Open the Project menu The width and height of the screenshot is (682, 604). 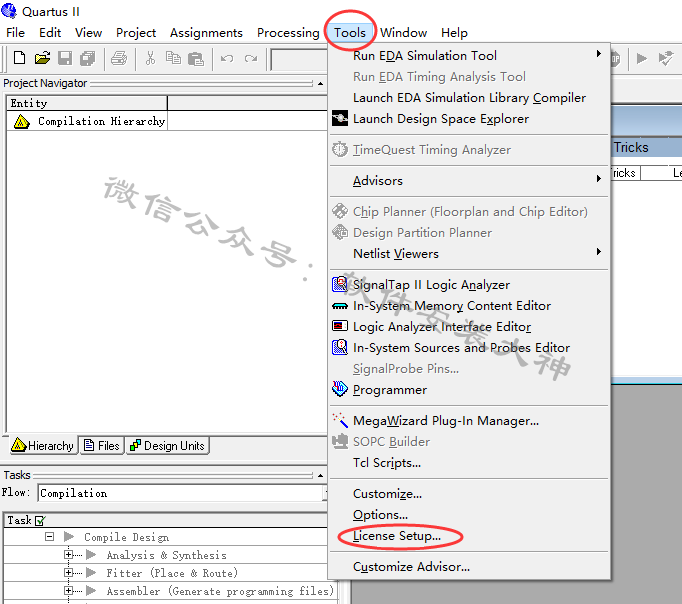click(136, 33)
